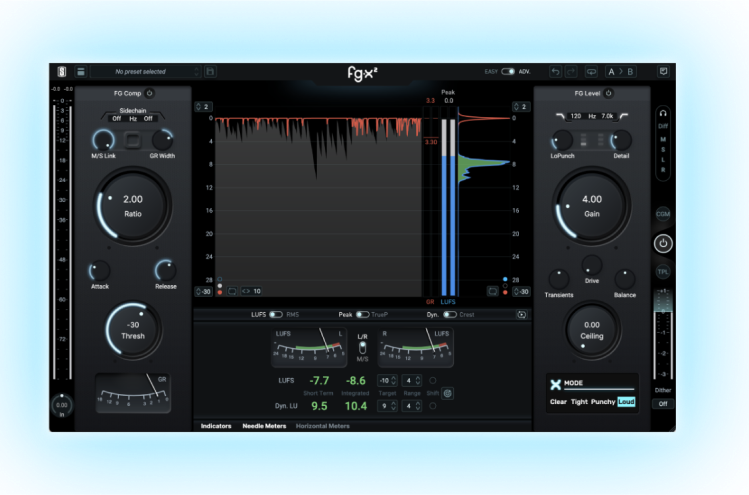Click the main bypass power button
The image size is (749, 495).
tap(663, 243)
